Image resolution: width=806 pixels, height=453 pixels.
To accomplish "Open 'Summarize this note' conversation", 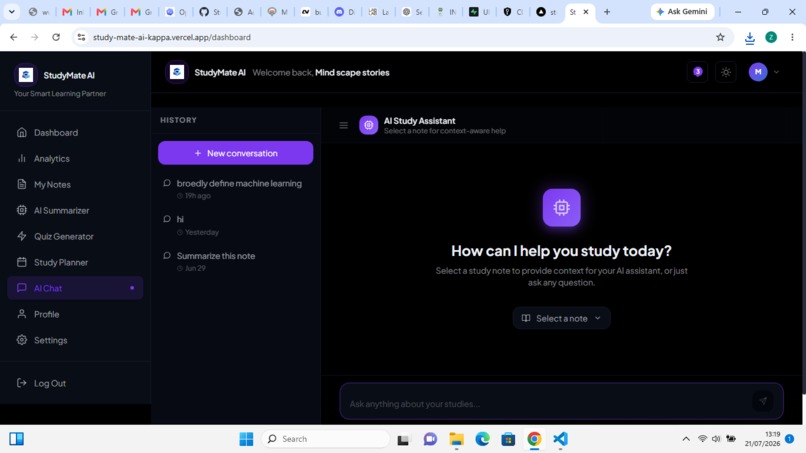I will point(235,261).
